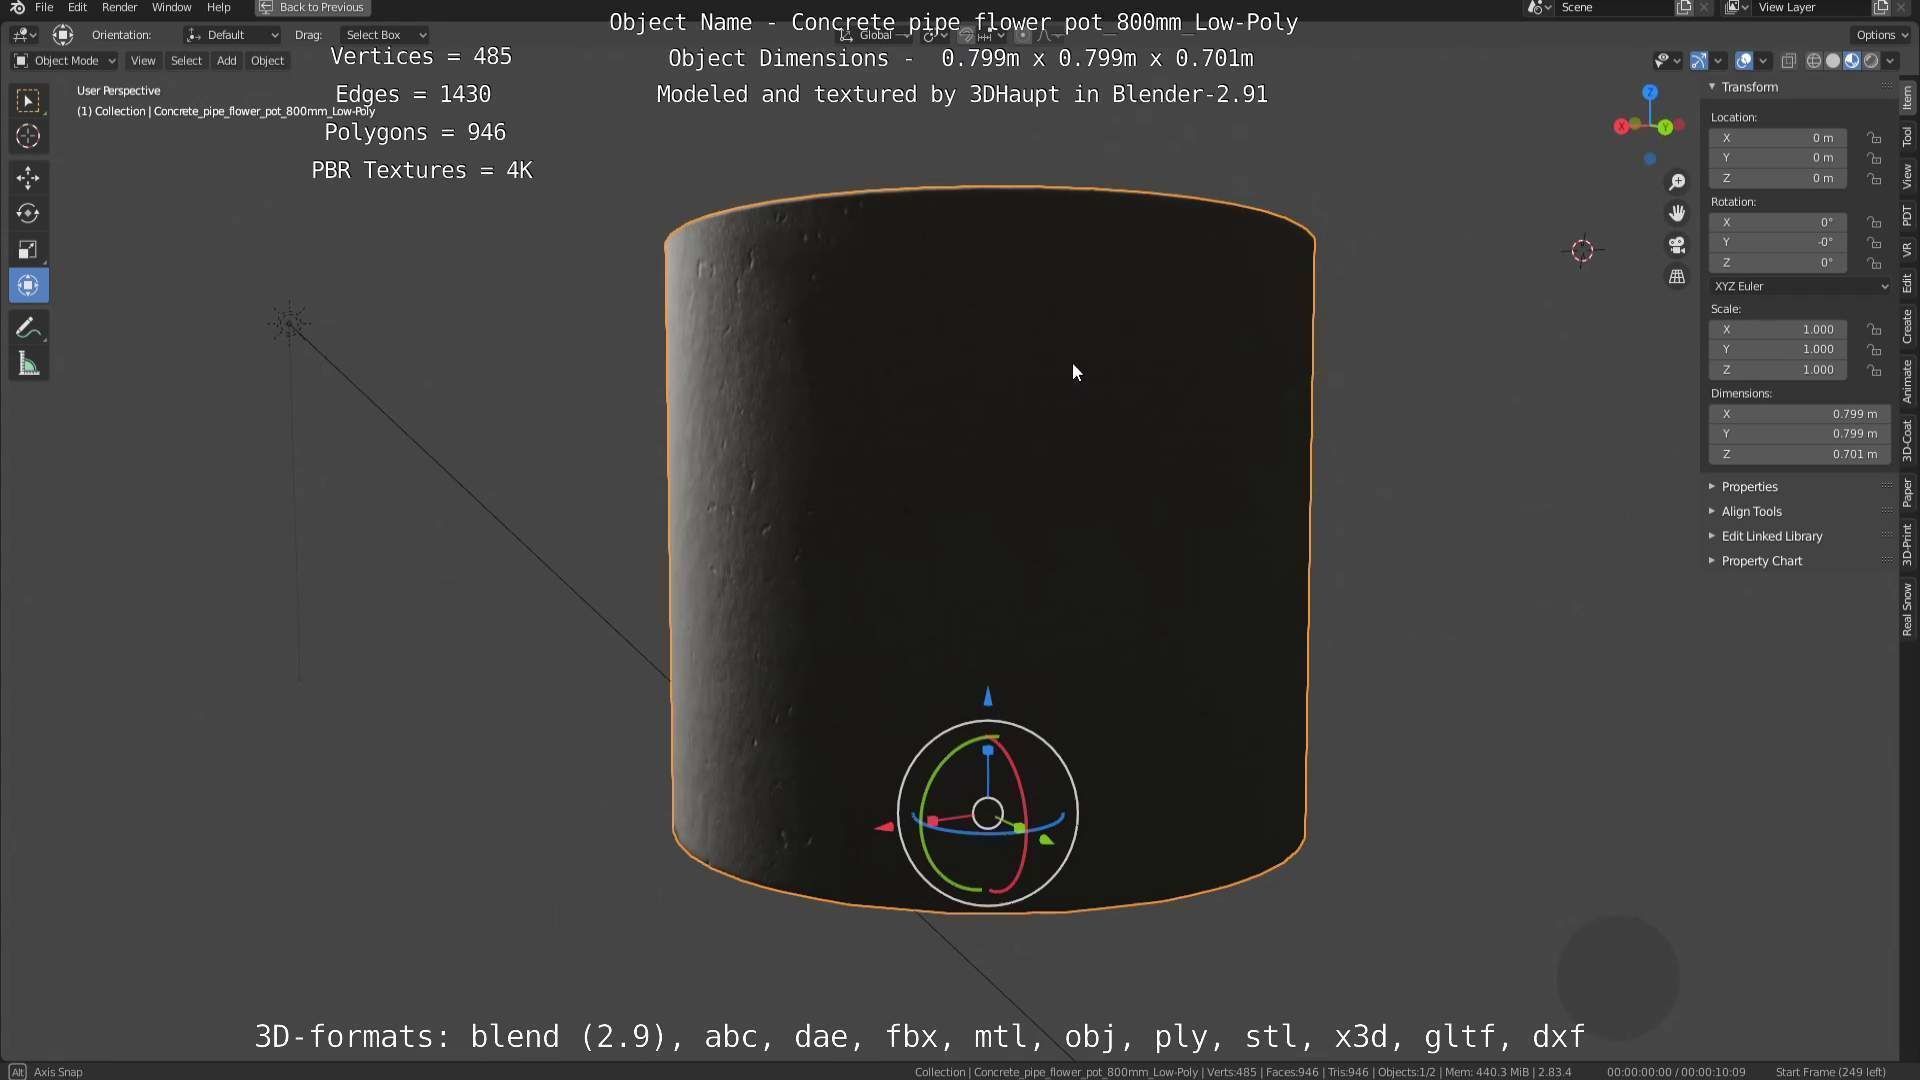This screenshot has height=1080, width=1920.
Task: Open editor type selector icon
Action: [x=24, y=35]
